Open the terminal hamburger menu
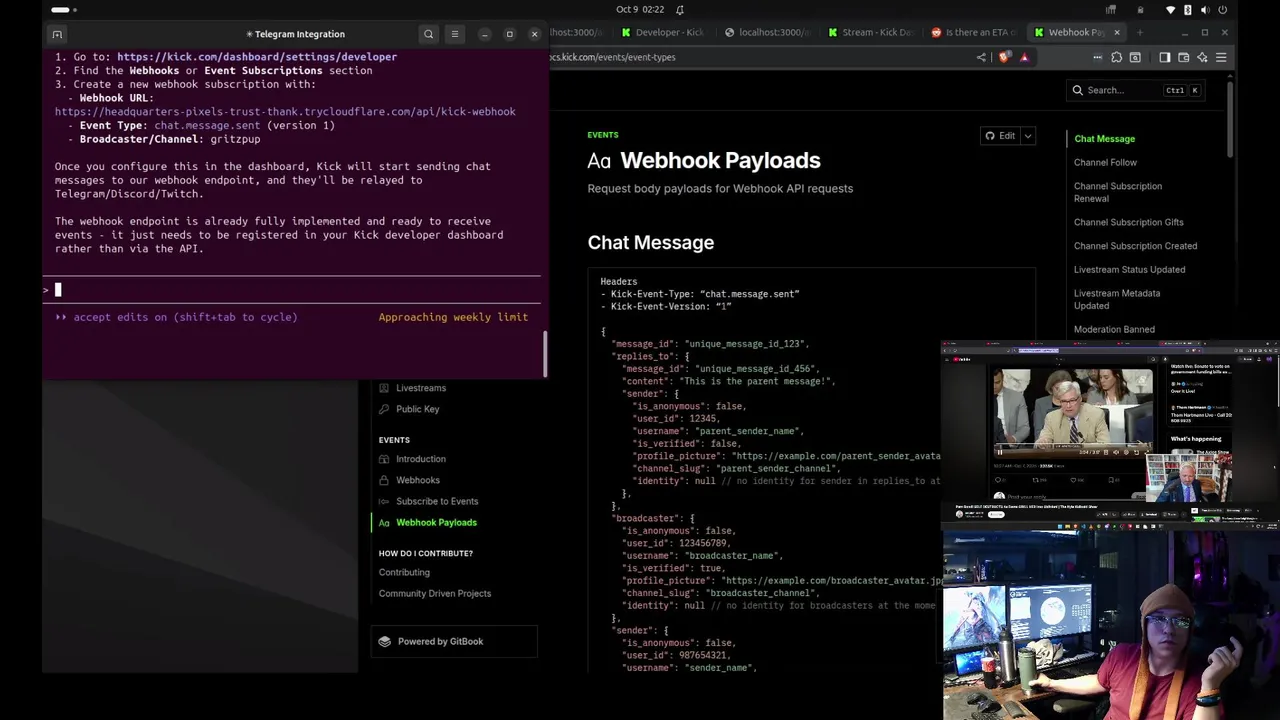 pyautogui.click(x=455, y=34)
